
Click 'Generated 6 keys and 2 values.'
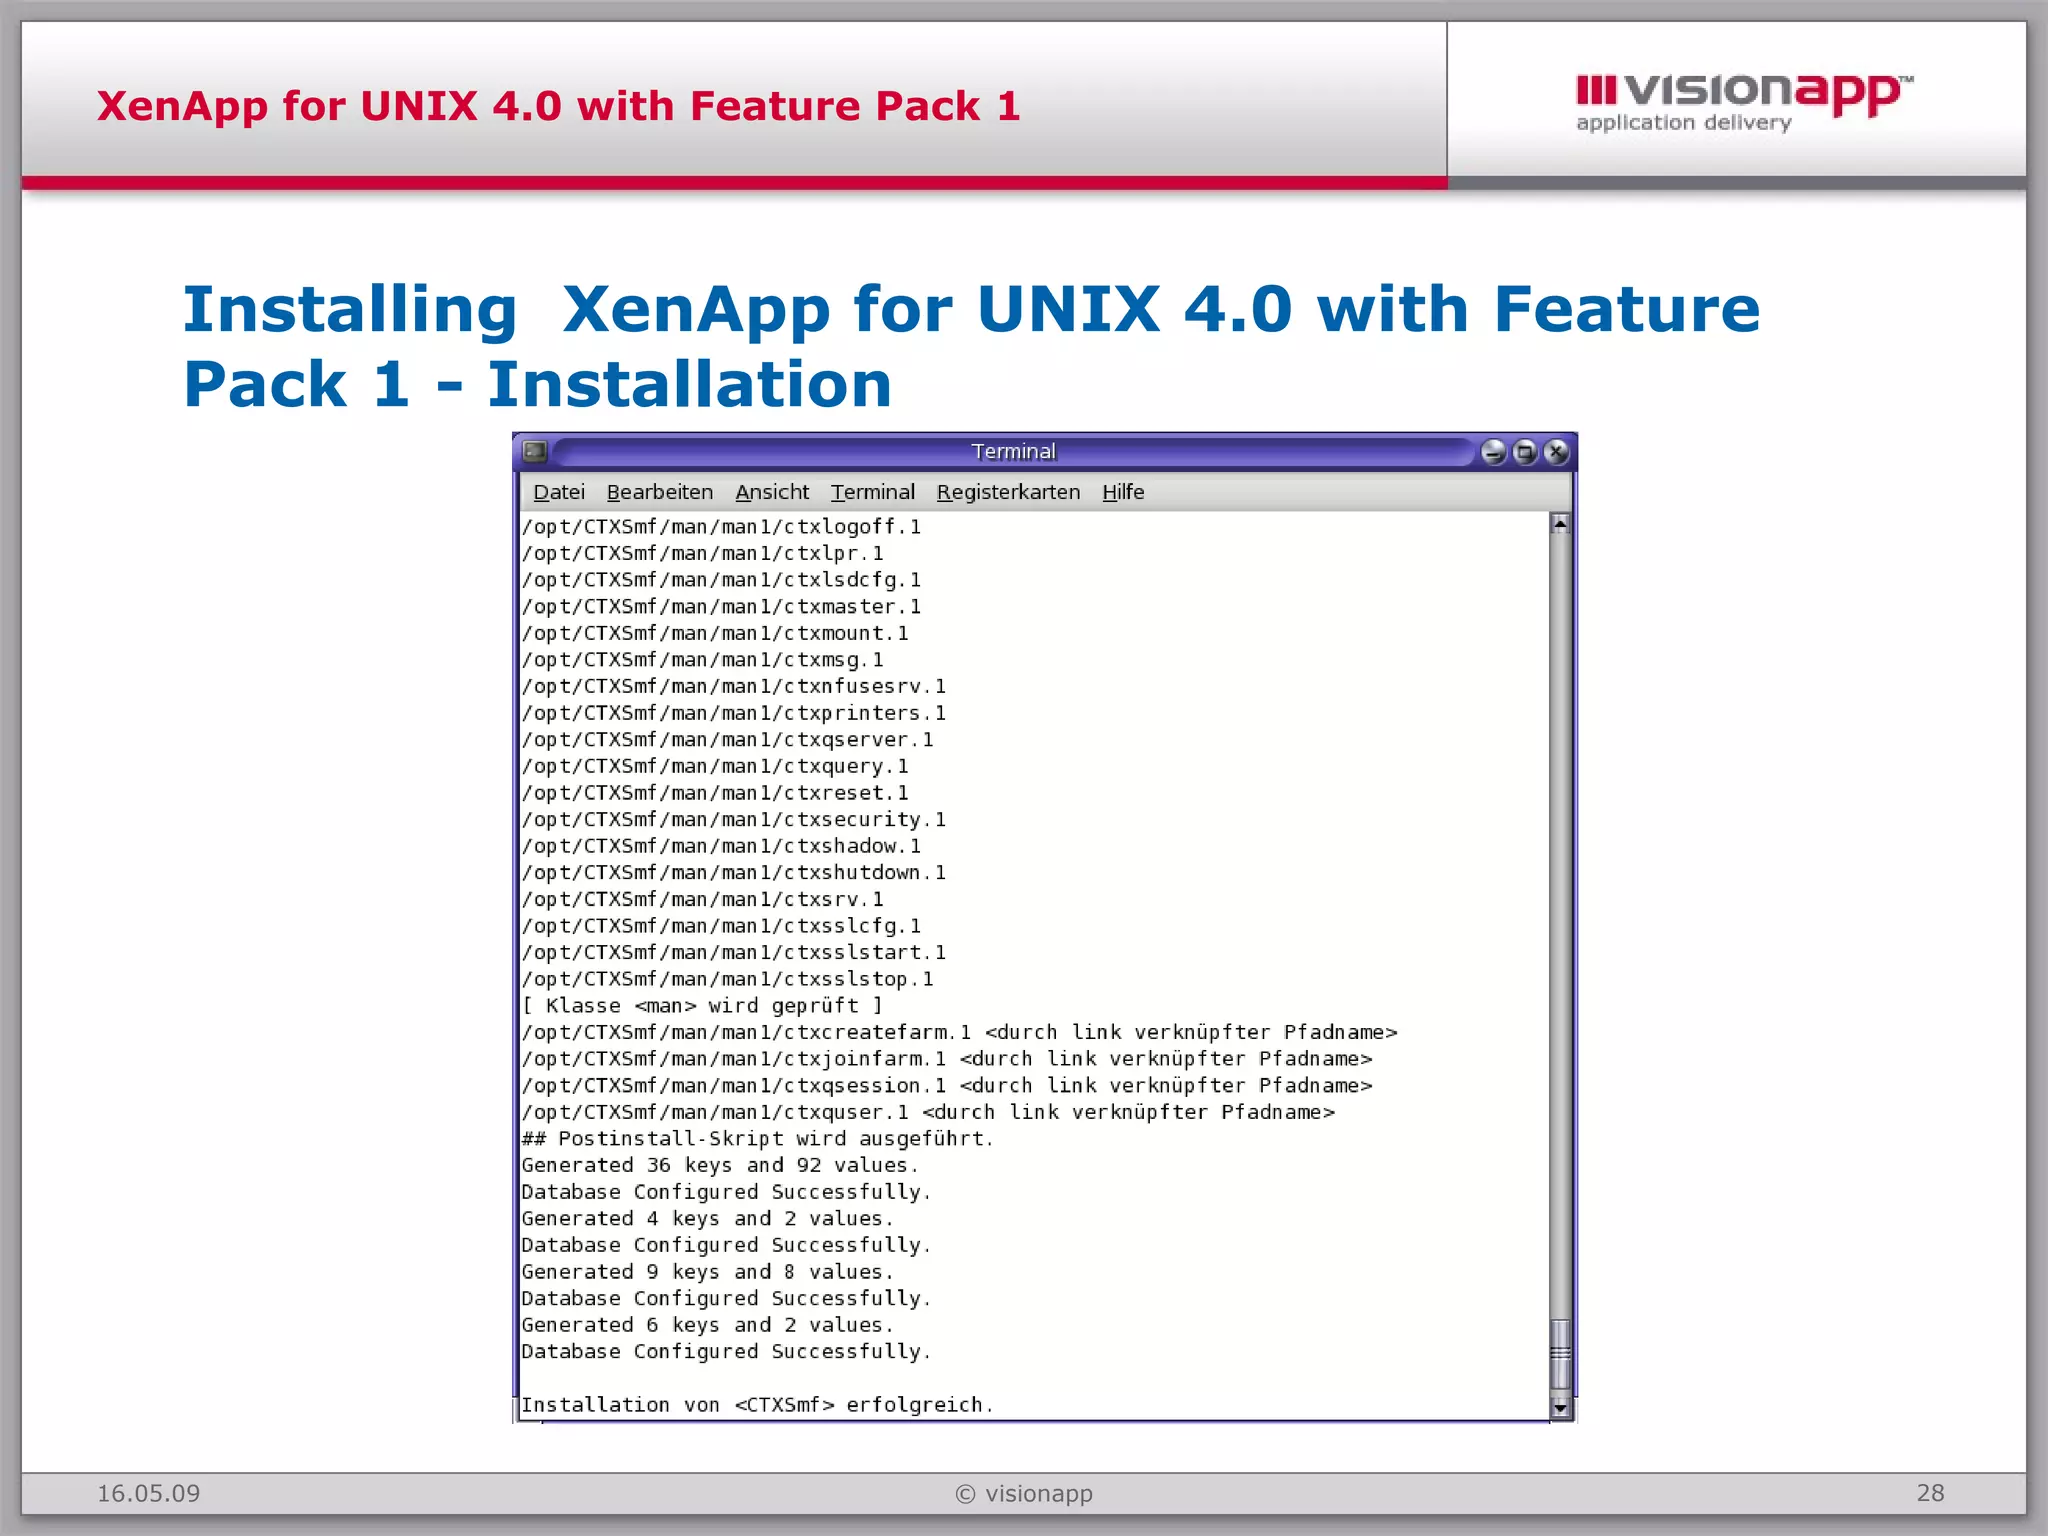(x=708, y=1325)
